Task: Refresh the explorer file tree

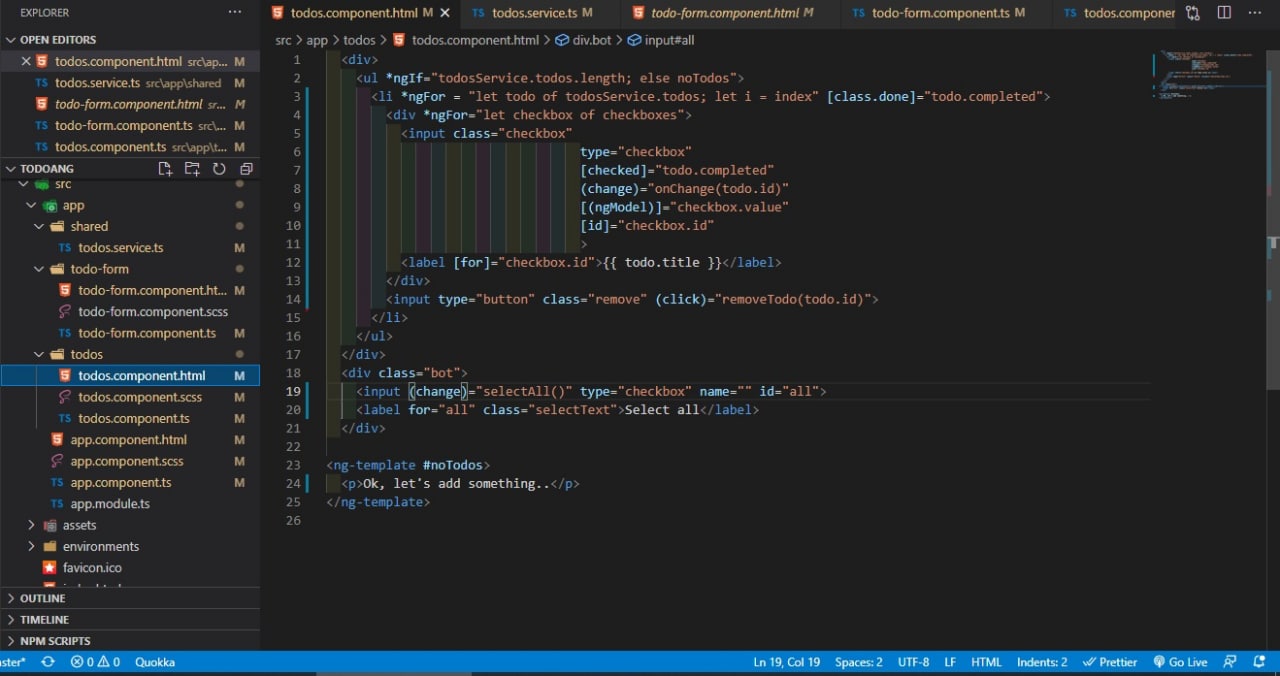Action: pyautogui.click(x=219, y=169)
